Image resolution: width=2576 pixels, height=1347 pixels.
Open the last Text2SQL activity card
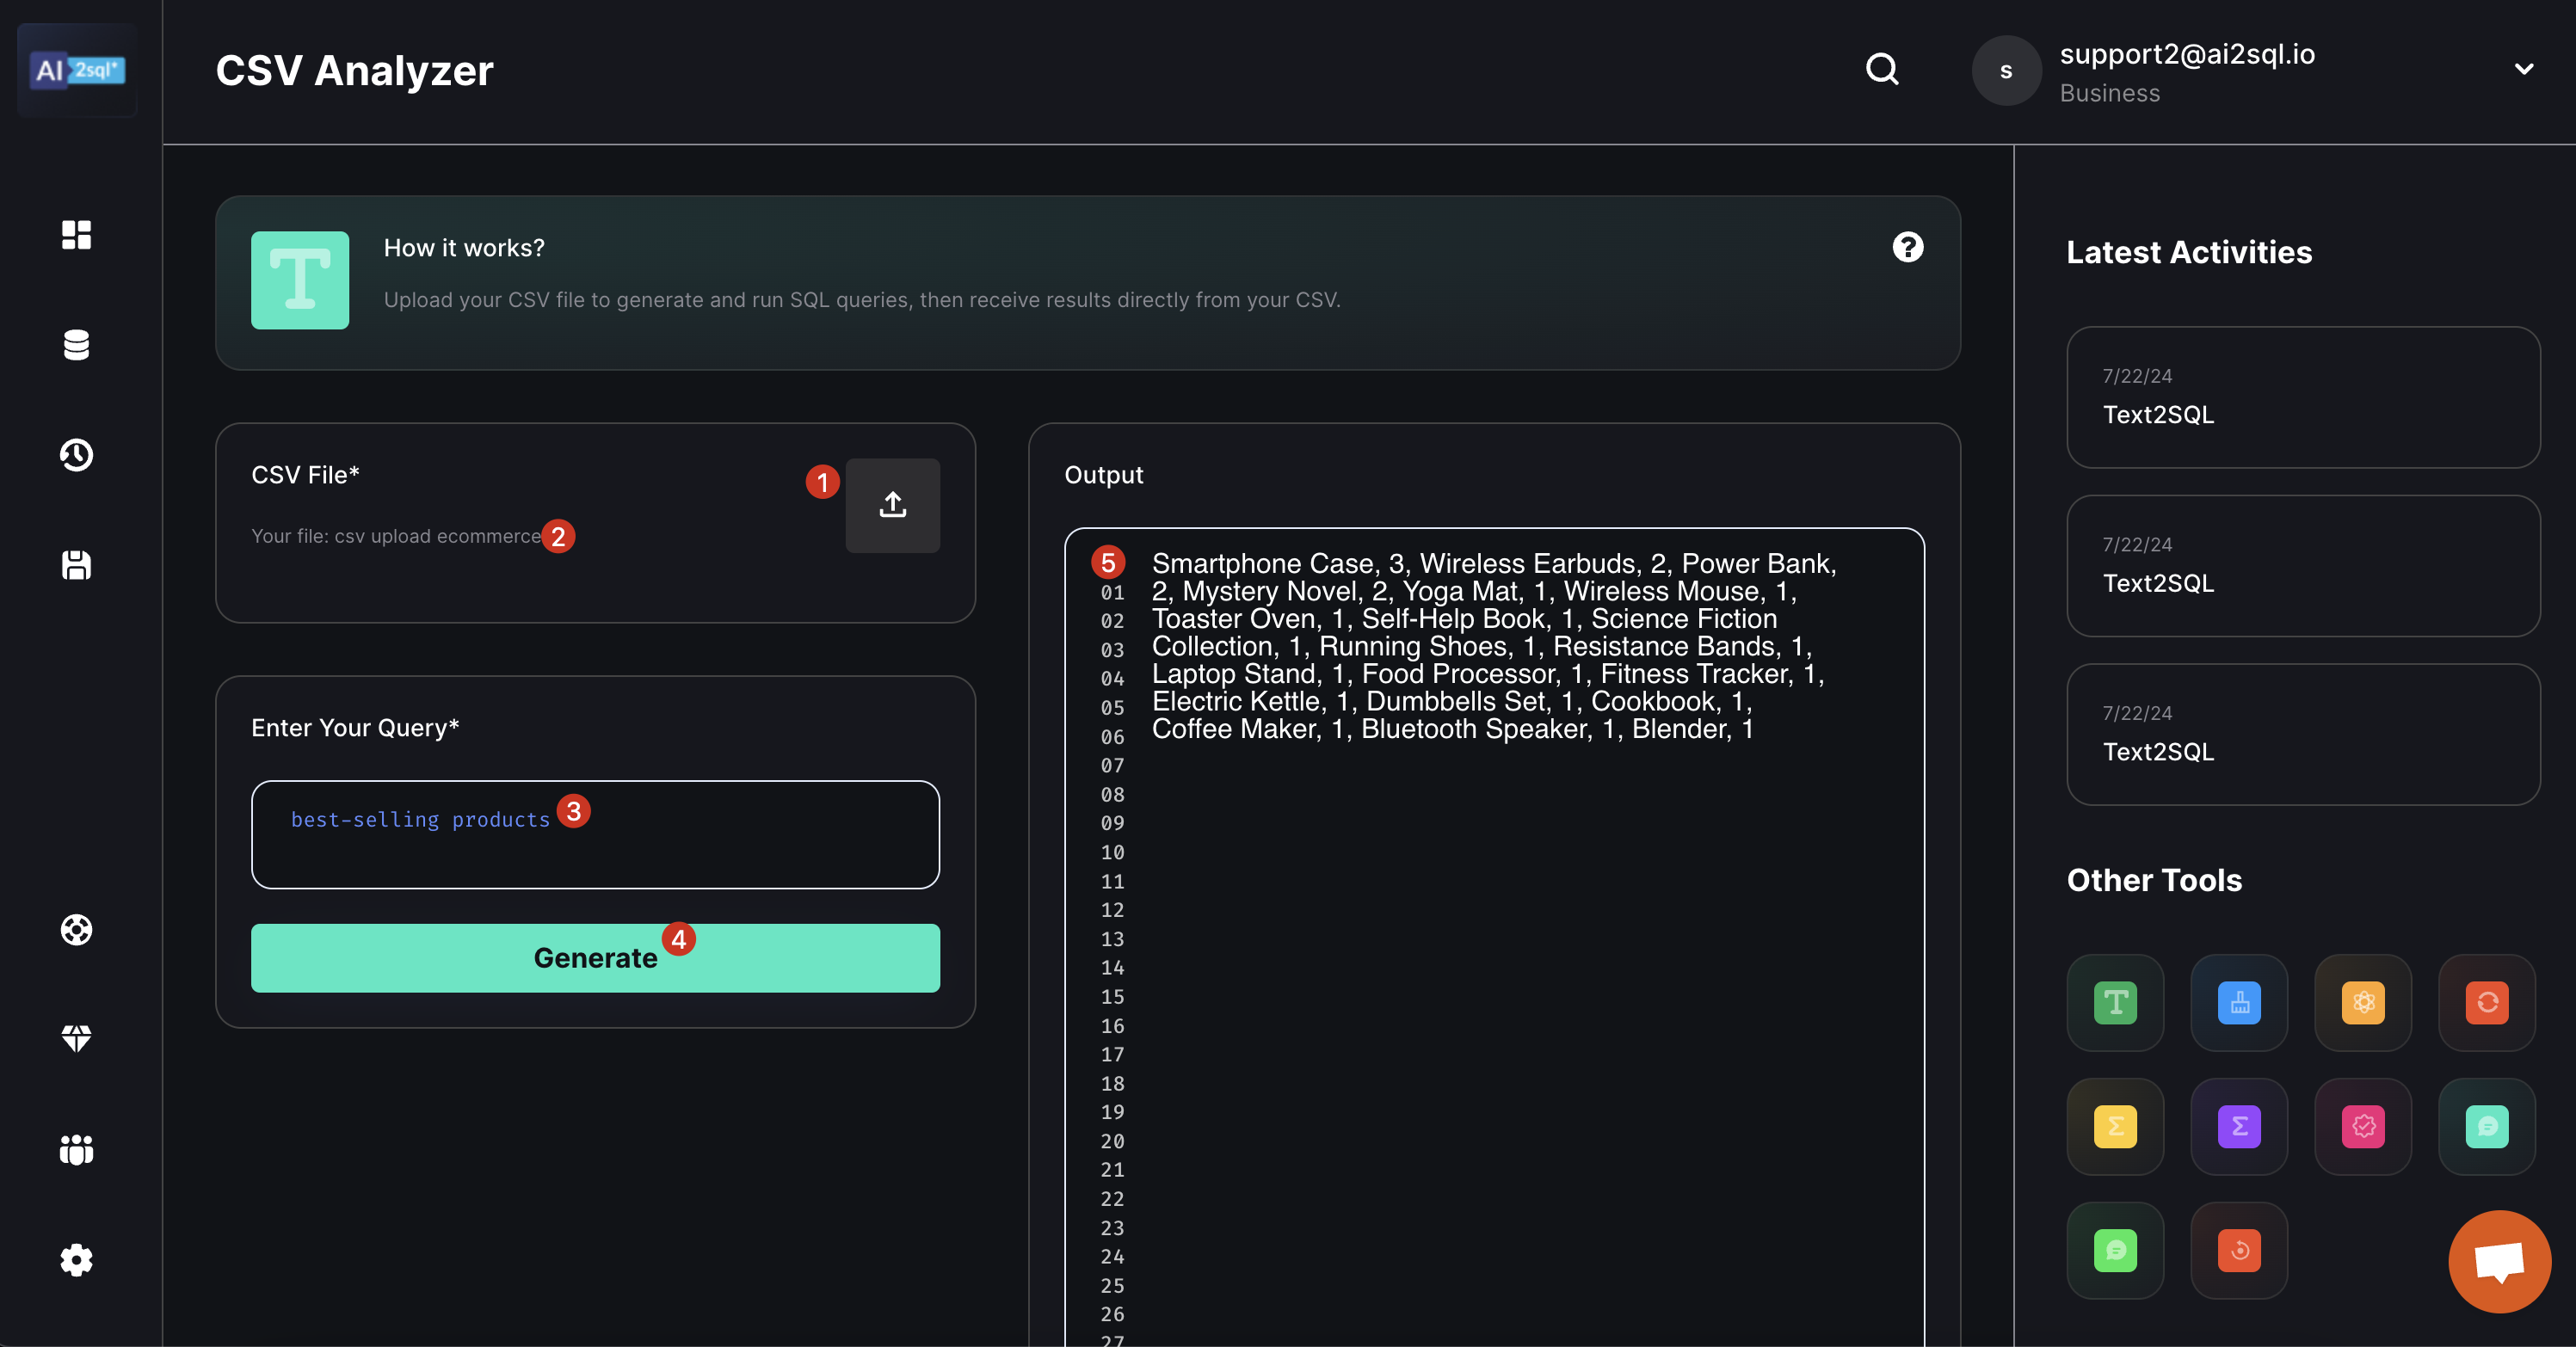2302,734
